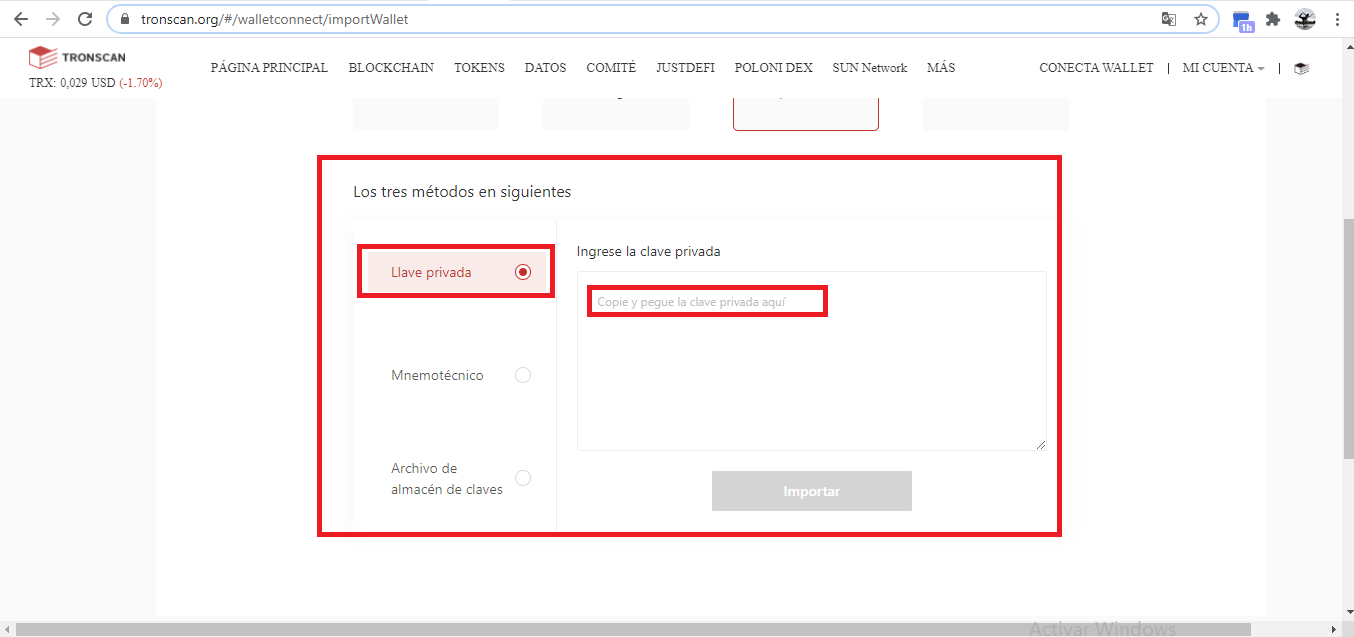Open the blue extension icon with 1h badge
This screenshot has height=637, width=1354.
pyautogui.click(x=1243, y=21)
